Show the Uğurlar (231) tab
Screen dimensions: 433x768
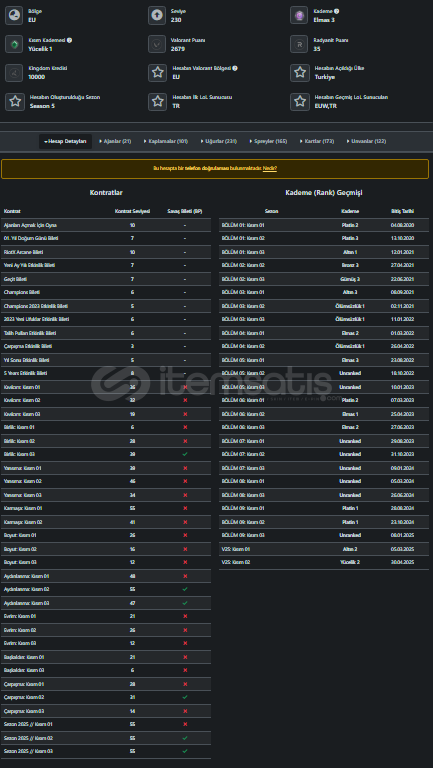click(218, 142)
